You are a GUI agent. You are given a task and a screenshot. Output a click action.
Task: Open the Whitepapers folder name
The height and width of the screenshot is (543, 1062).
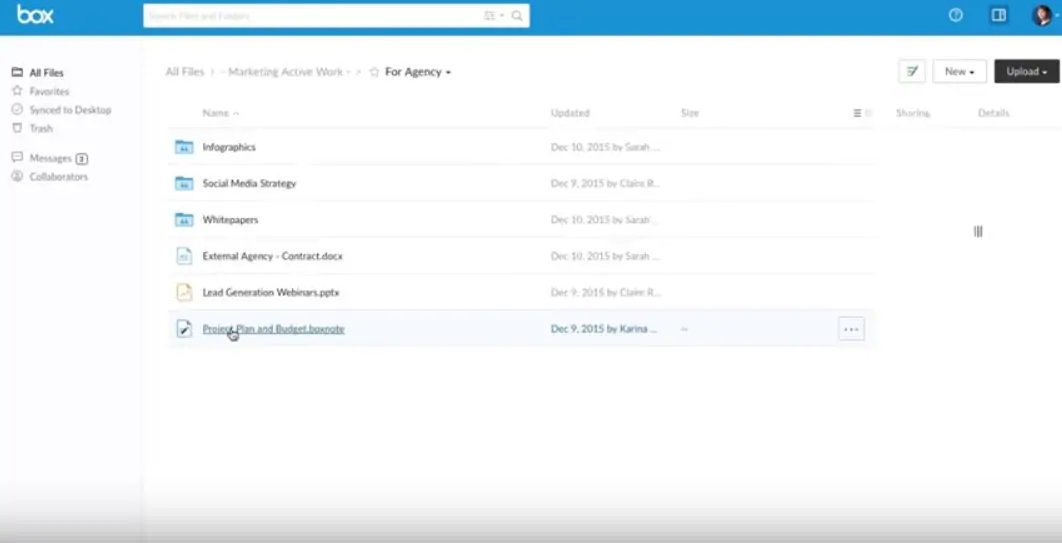230,220
